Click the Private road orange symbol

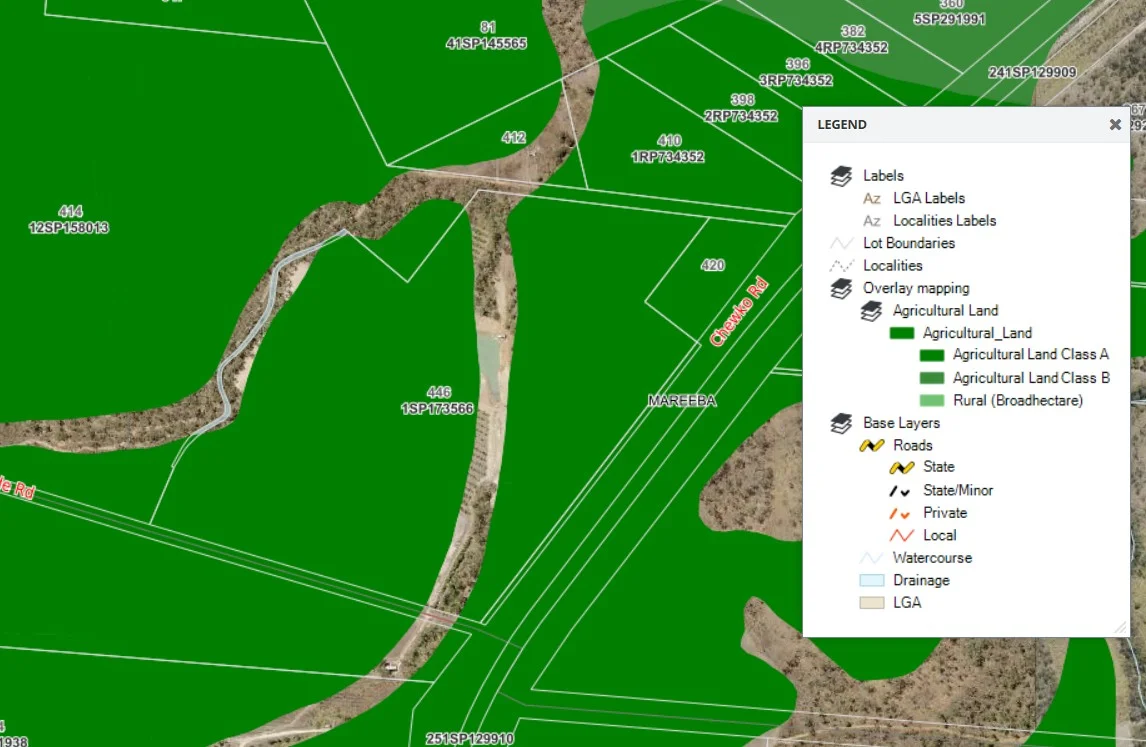click(902, 513)
